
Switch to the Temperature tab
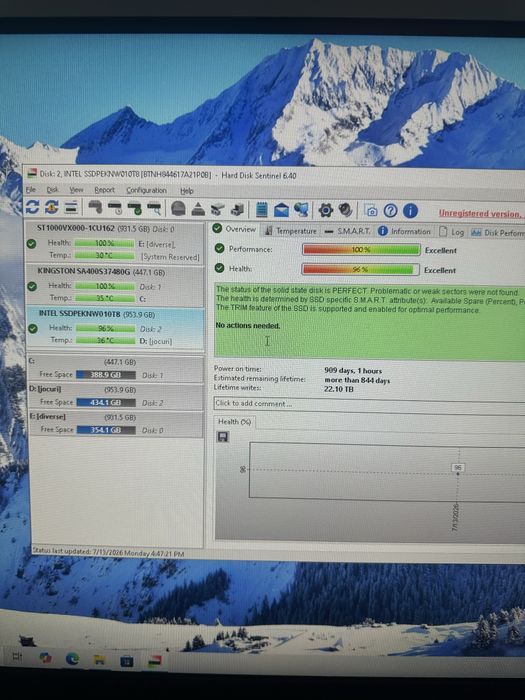point(291,231)
